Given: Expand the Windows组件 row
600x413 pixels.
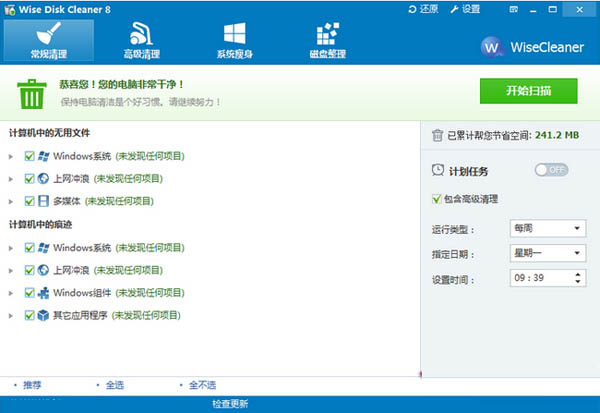Looking at the screenshot, I should [x=11, y=293].
